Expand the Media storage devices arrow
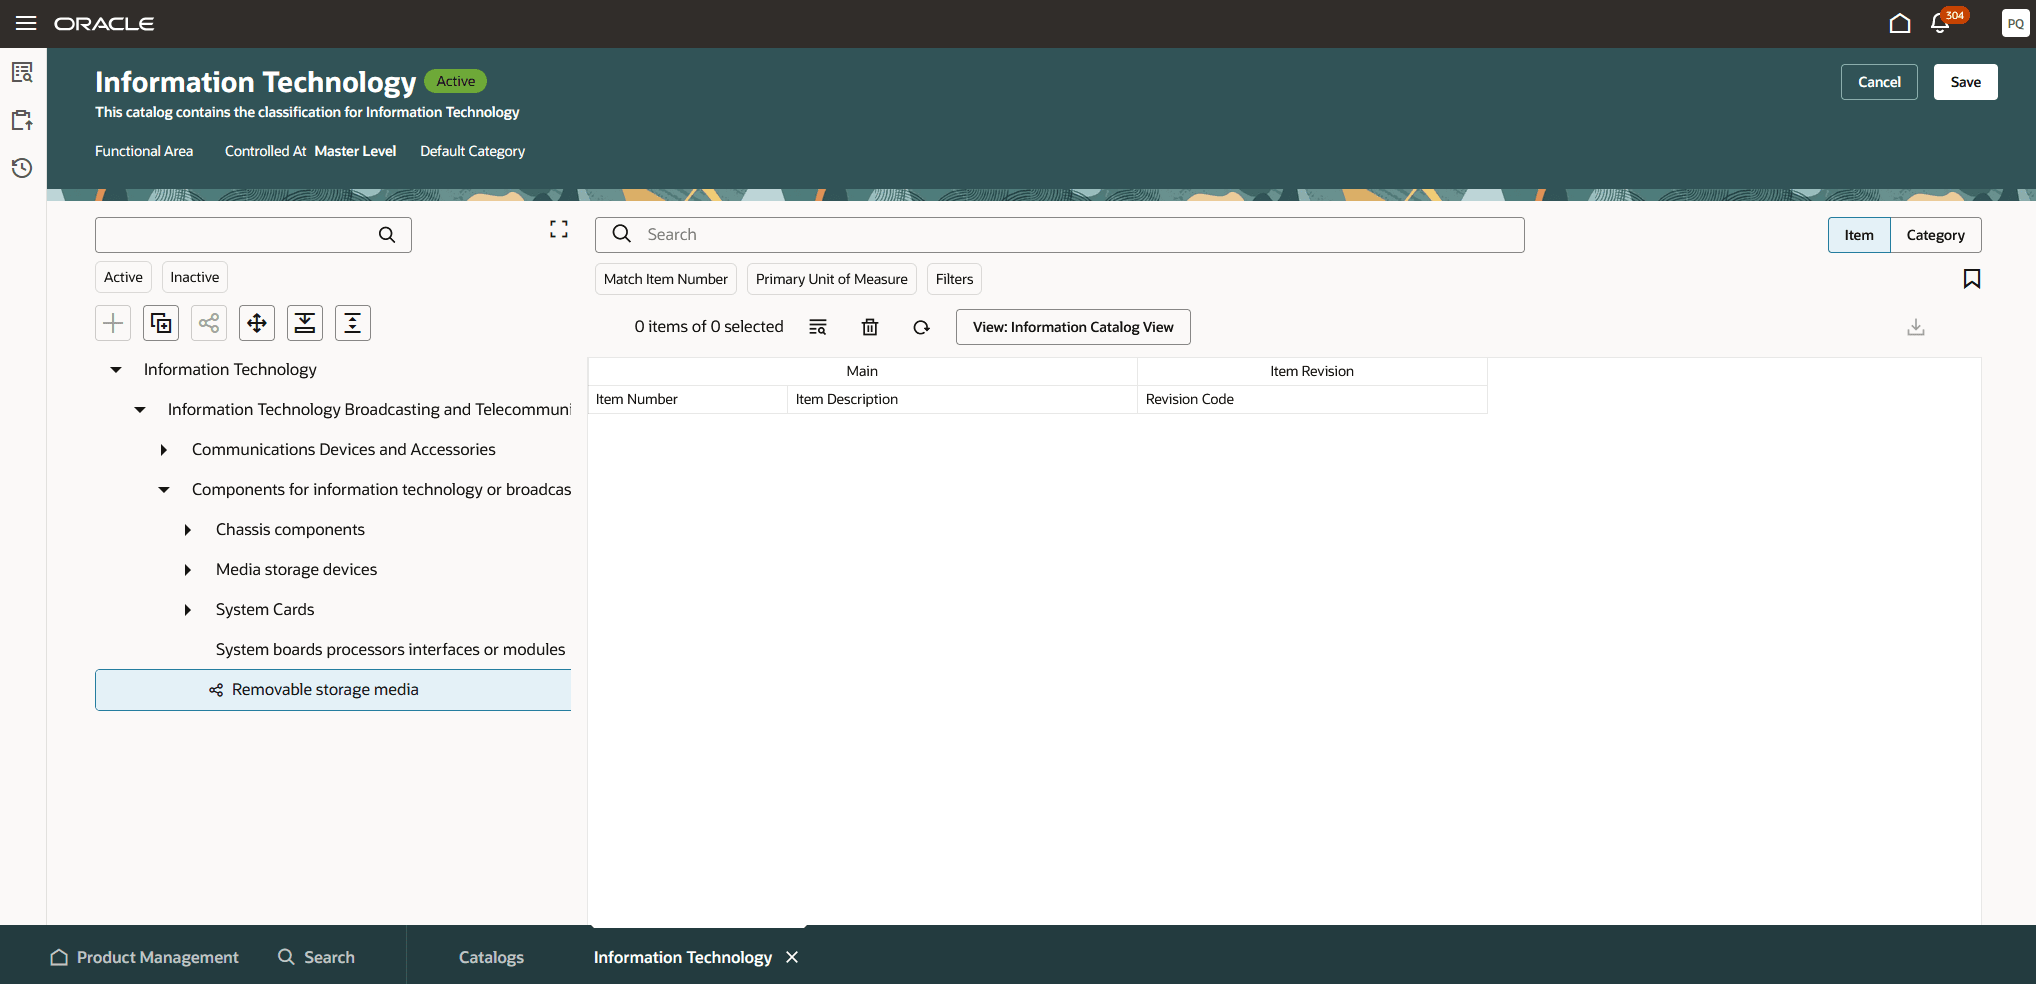 click(x=188, y=570)
